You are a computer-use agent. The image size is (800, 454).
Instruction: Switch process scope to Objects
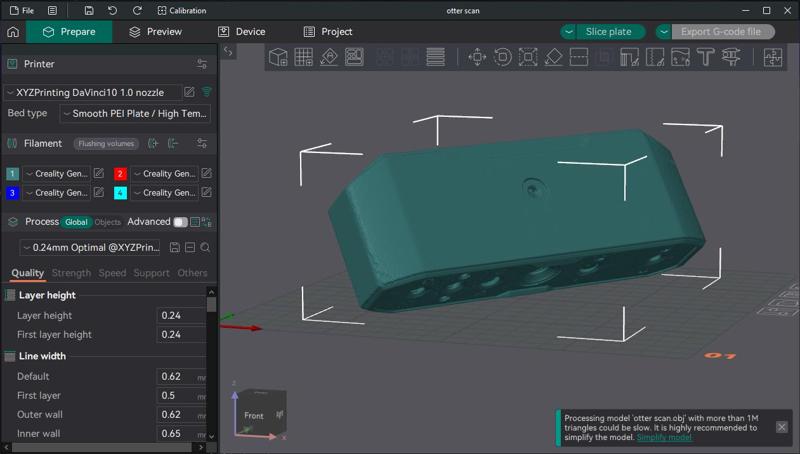[107, 222]
